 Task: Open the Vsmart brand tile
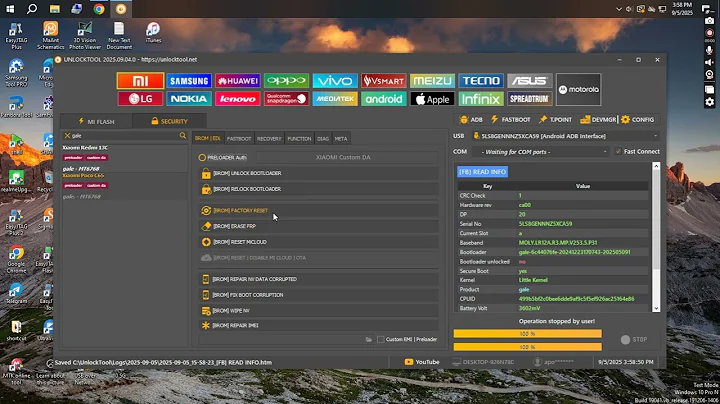click(x=383, y=81)
